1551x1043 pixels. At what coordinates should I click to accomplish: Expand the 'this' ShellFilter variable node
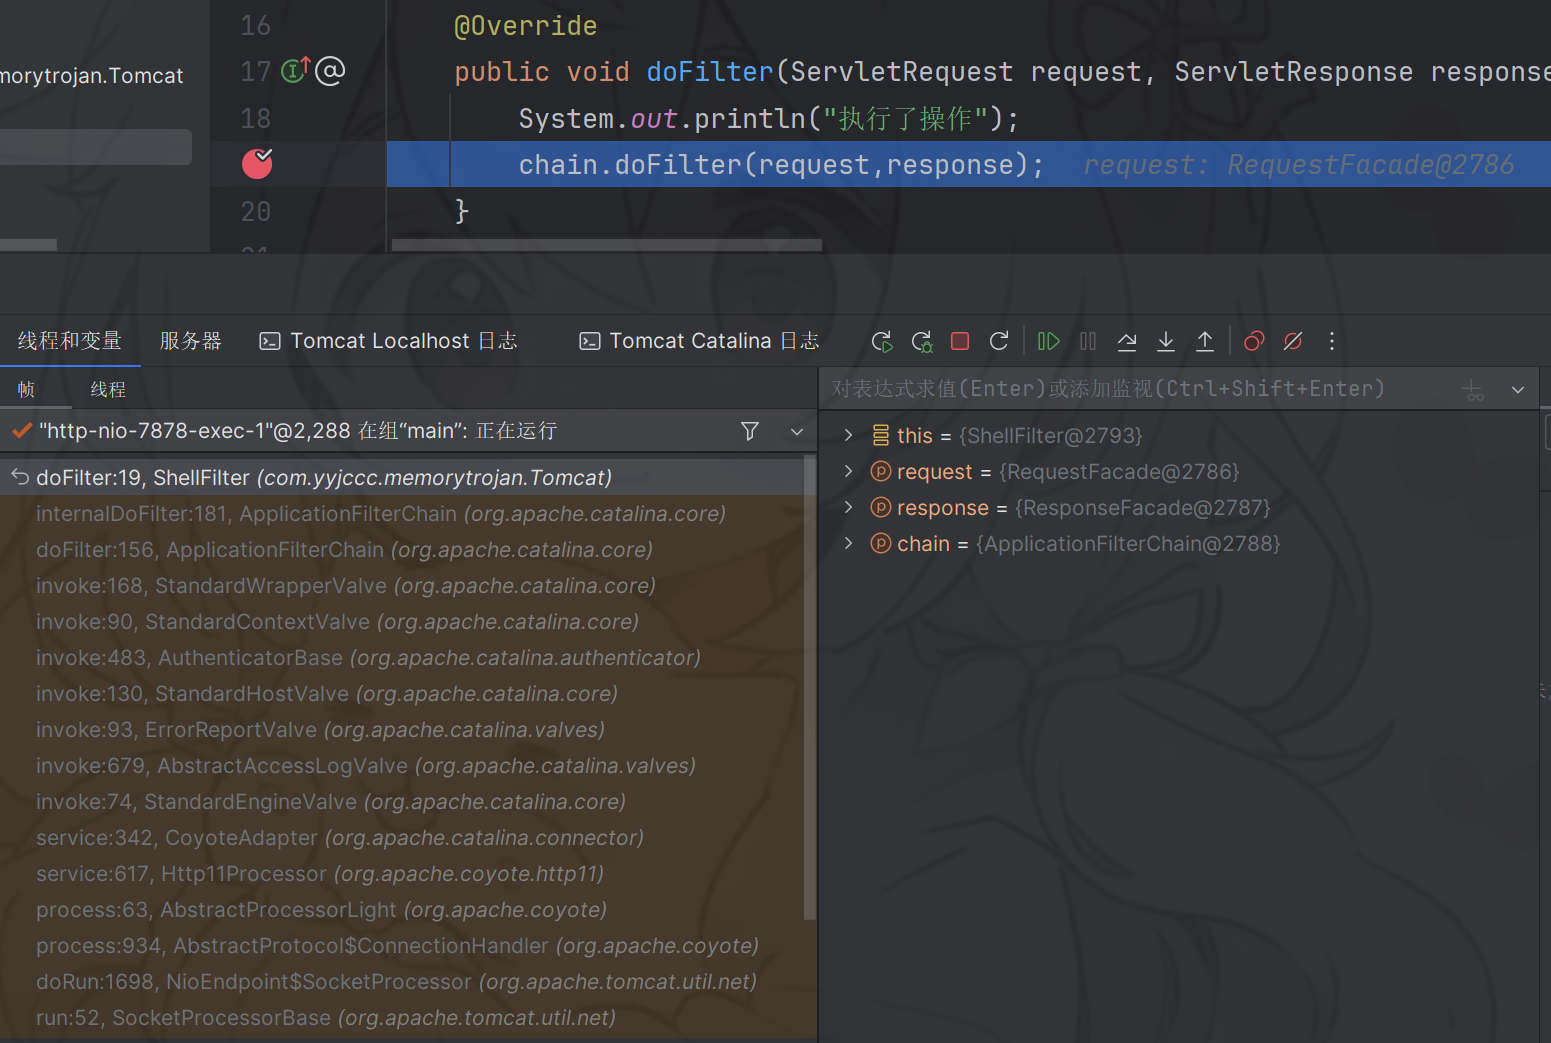848,435
